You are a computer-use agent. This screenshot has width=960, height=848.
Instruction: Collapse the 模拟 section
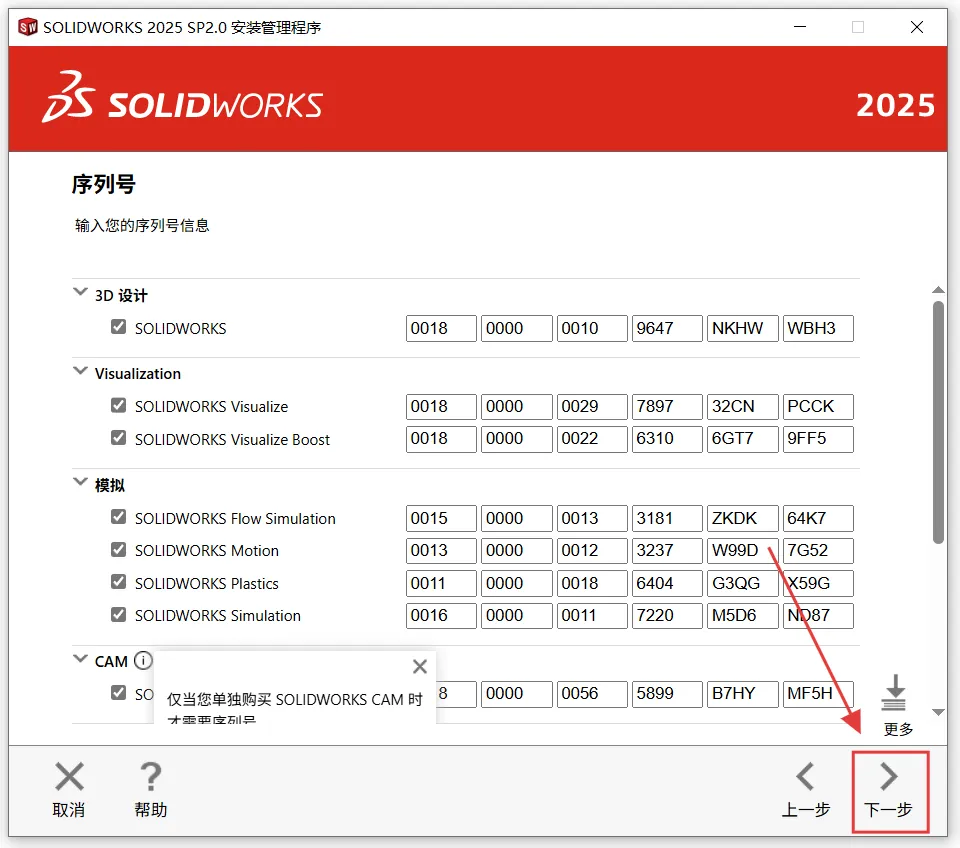(x=80, y=482)
